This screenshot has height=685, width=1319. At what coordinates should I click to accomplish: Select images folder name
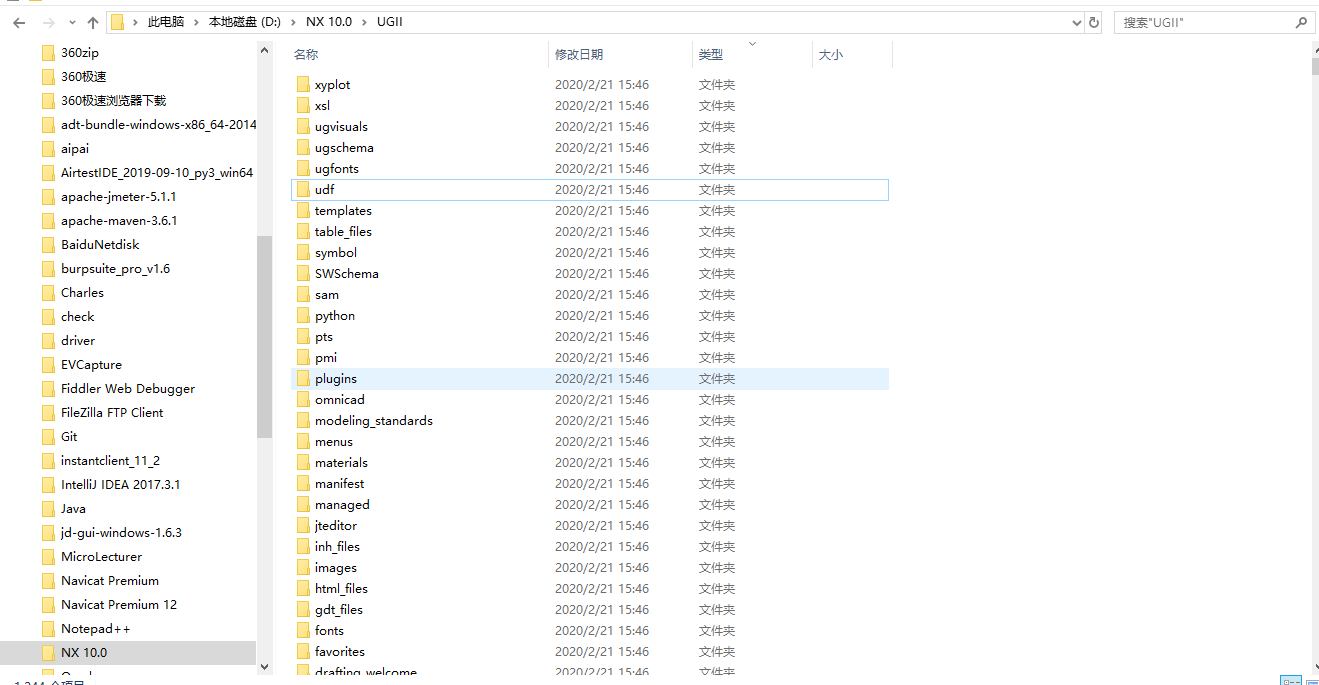[336, 568]
